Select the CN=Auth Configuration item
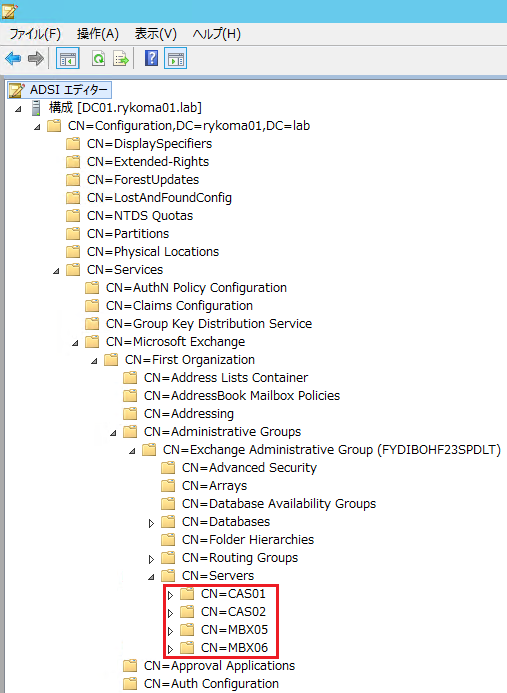 pyautogui.click(x=211, y=683)
